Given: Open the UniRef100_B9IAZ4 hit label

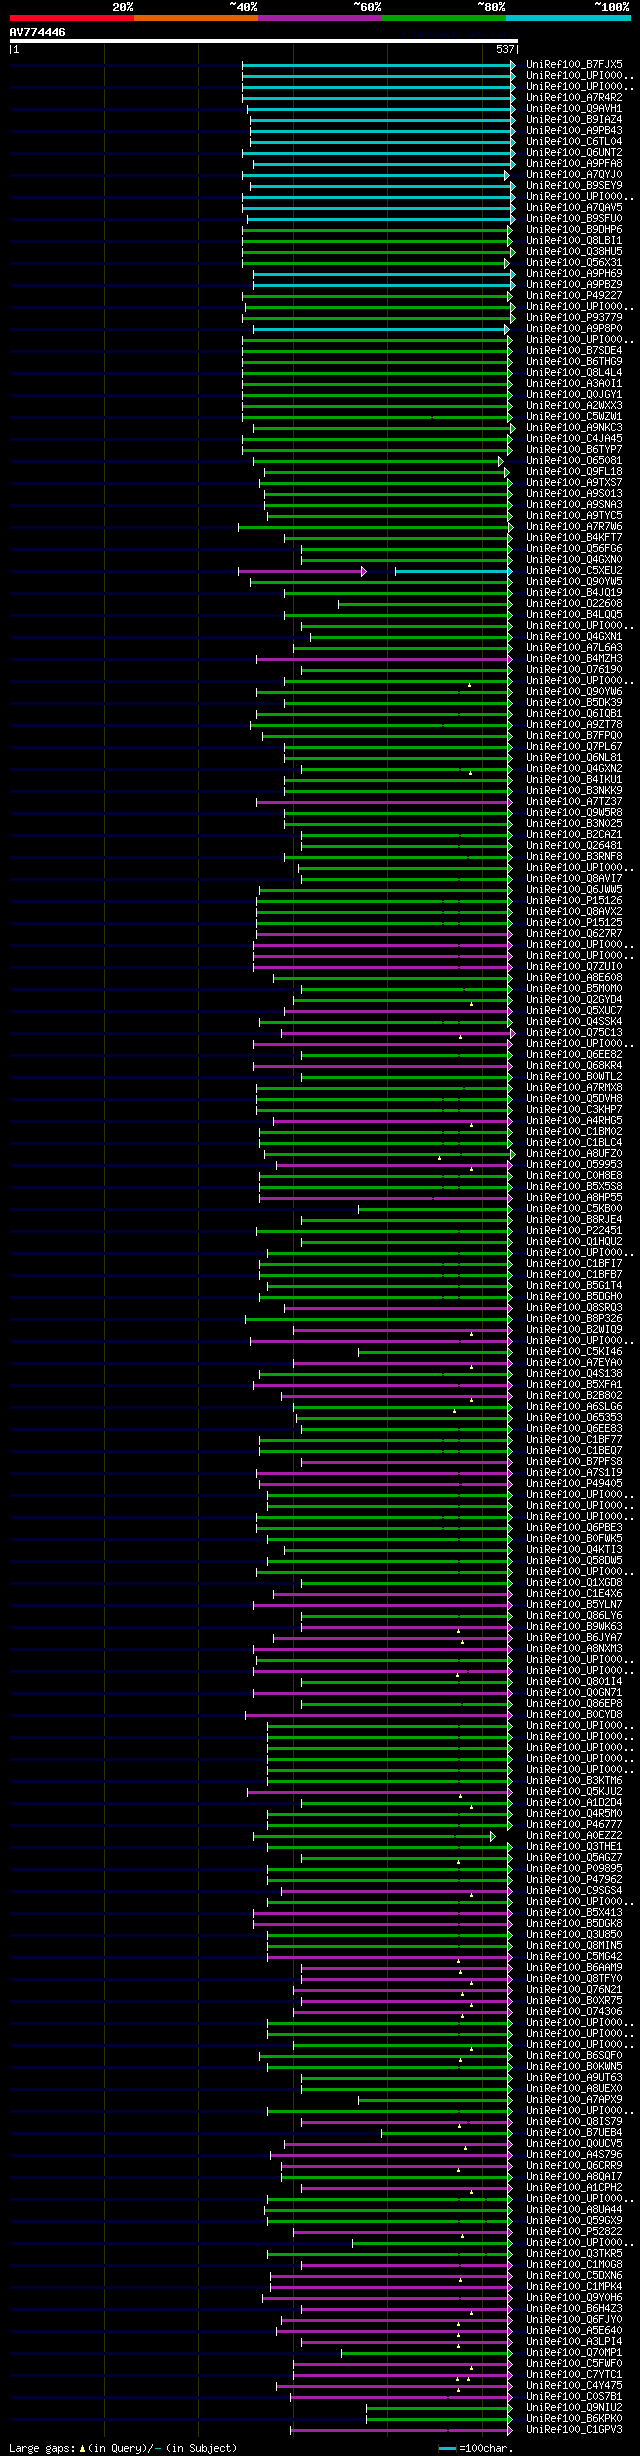Looking at the screenshot, I should click(x=574, y=119).
